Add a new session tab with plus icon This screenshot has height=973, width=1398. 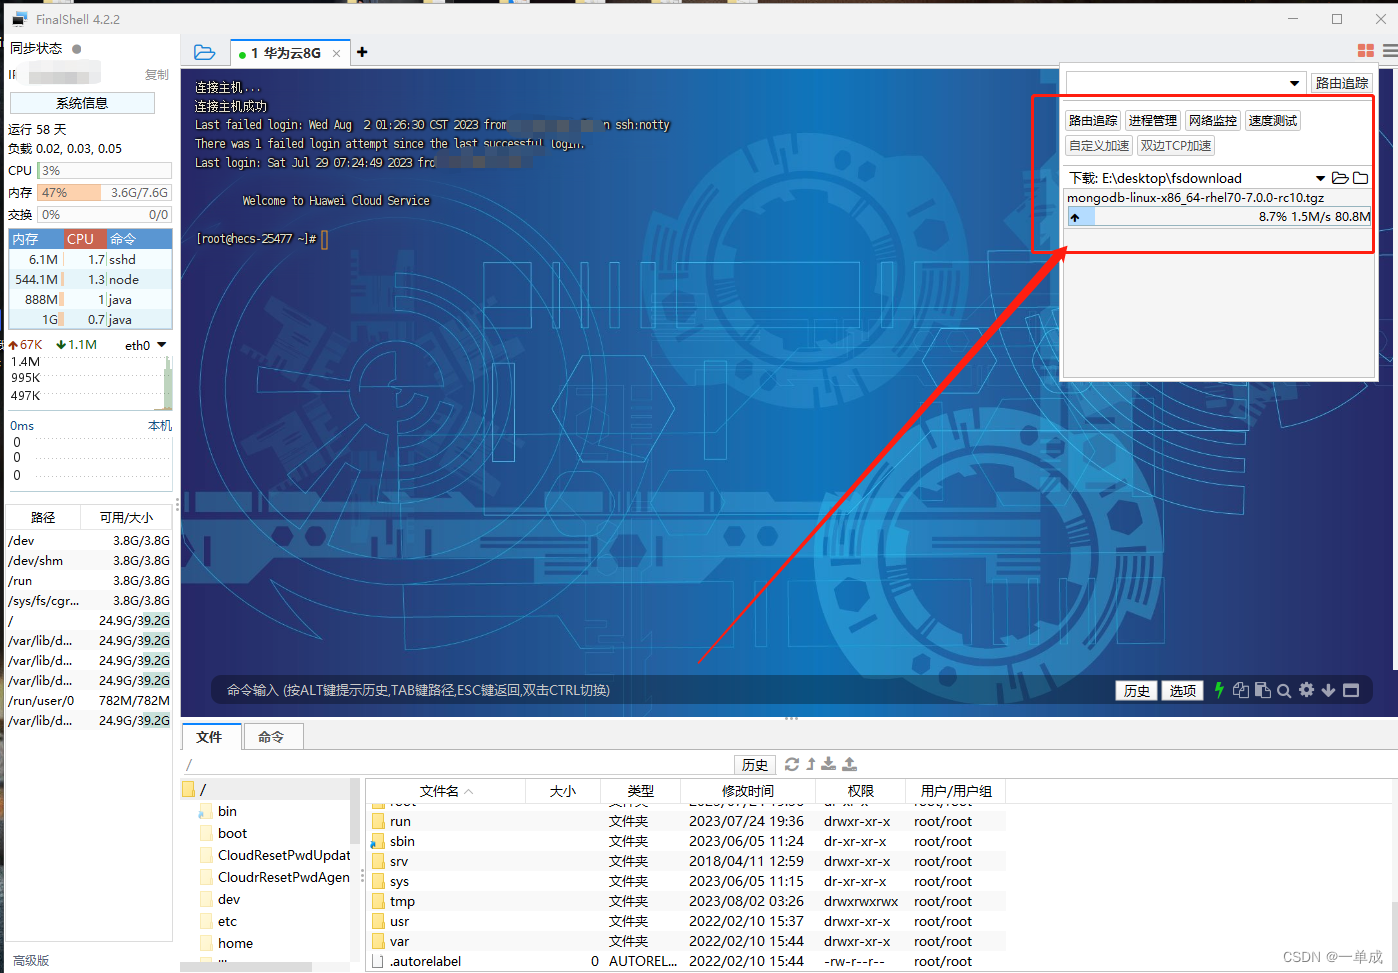click(362, 52)
